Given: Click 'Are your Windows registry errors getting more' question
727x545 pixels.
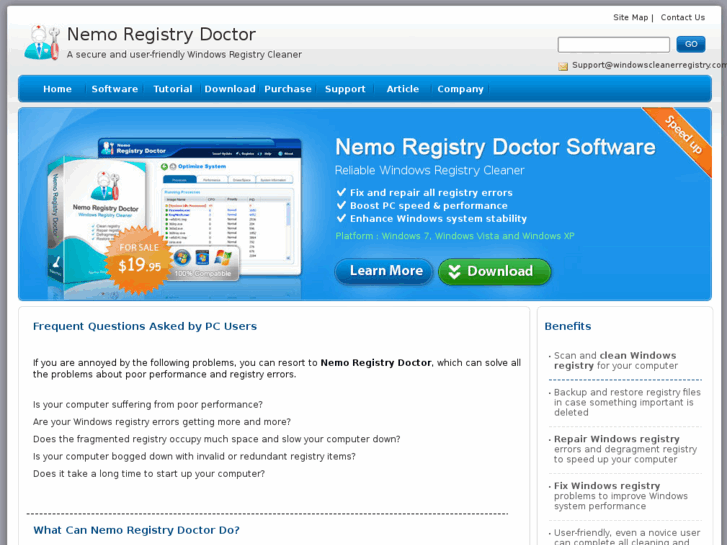Looking at the screenshot, I should pos(162,422).
